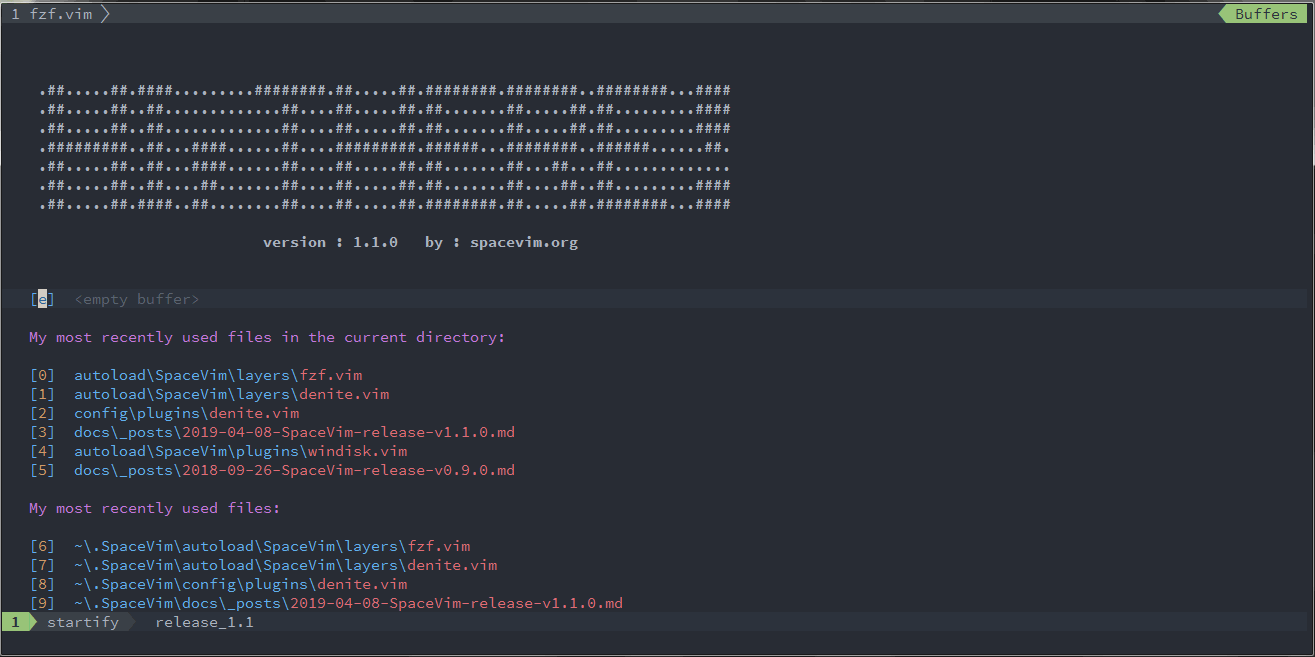Click the index marker [0]
Screen dimensions: 1315x657
42,375
